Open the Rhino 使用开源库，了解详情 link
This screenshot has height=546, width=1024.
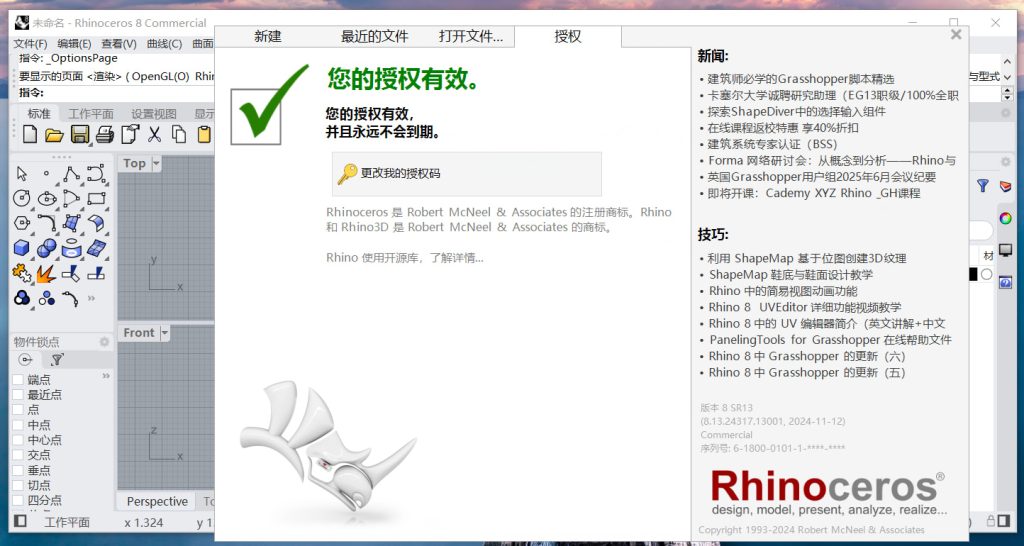pyautogui.click(x=405, y=257)
